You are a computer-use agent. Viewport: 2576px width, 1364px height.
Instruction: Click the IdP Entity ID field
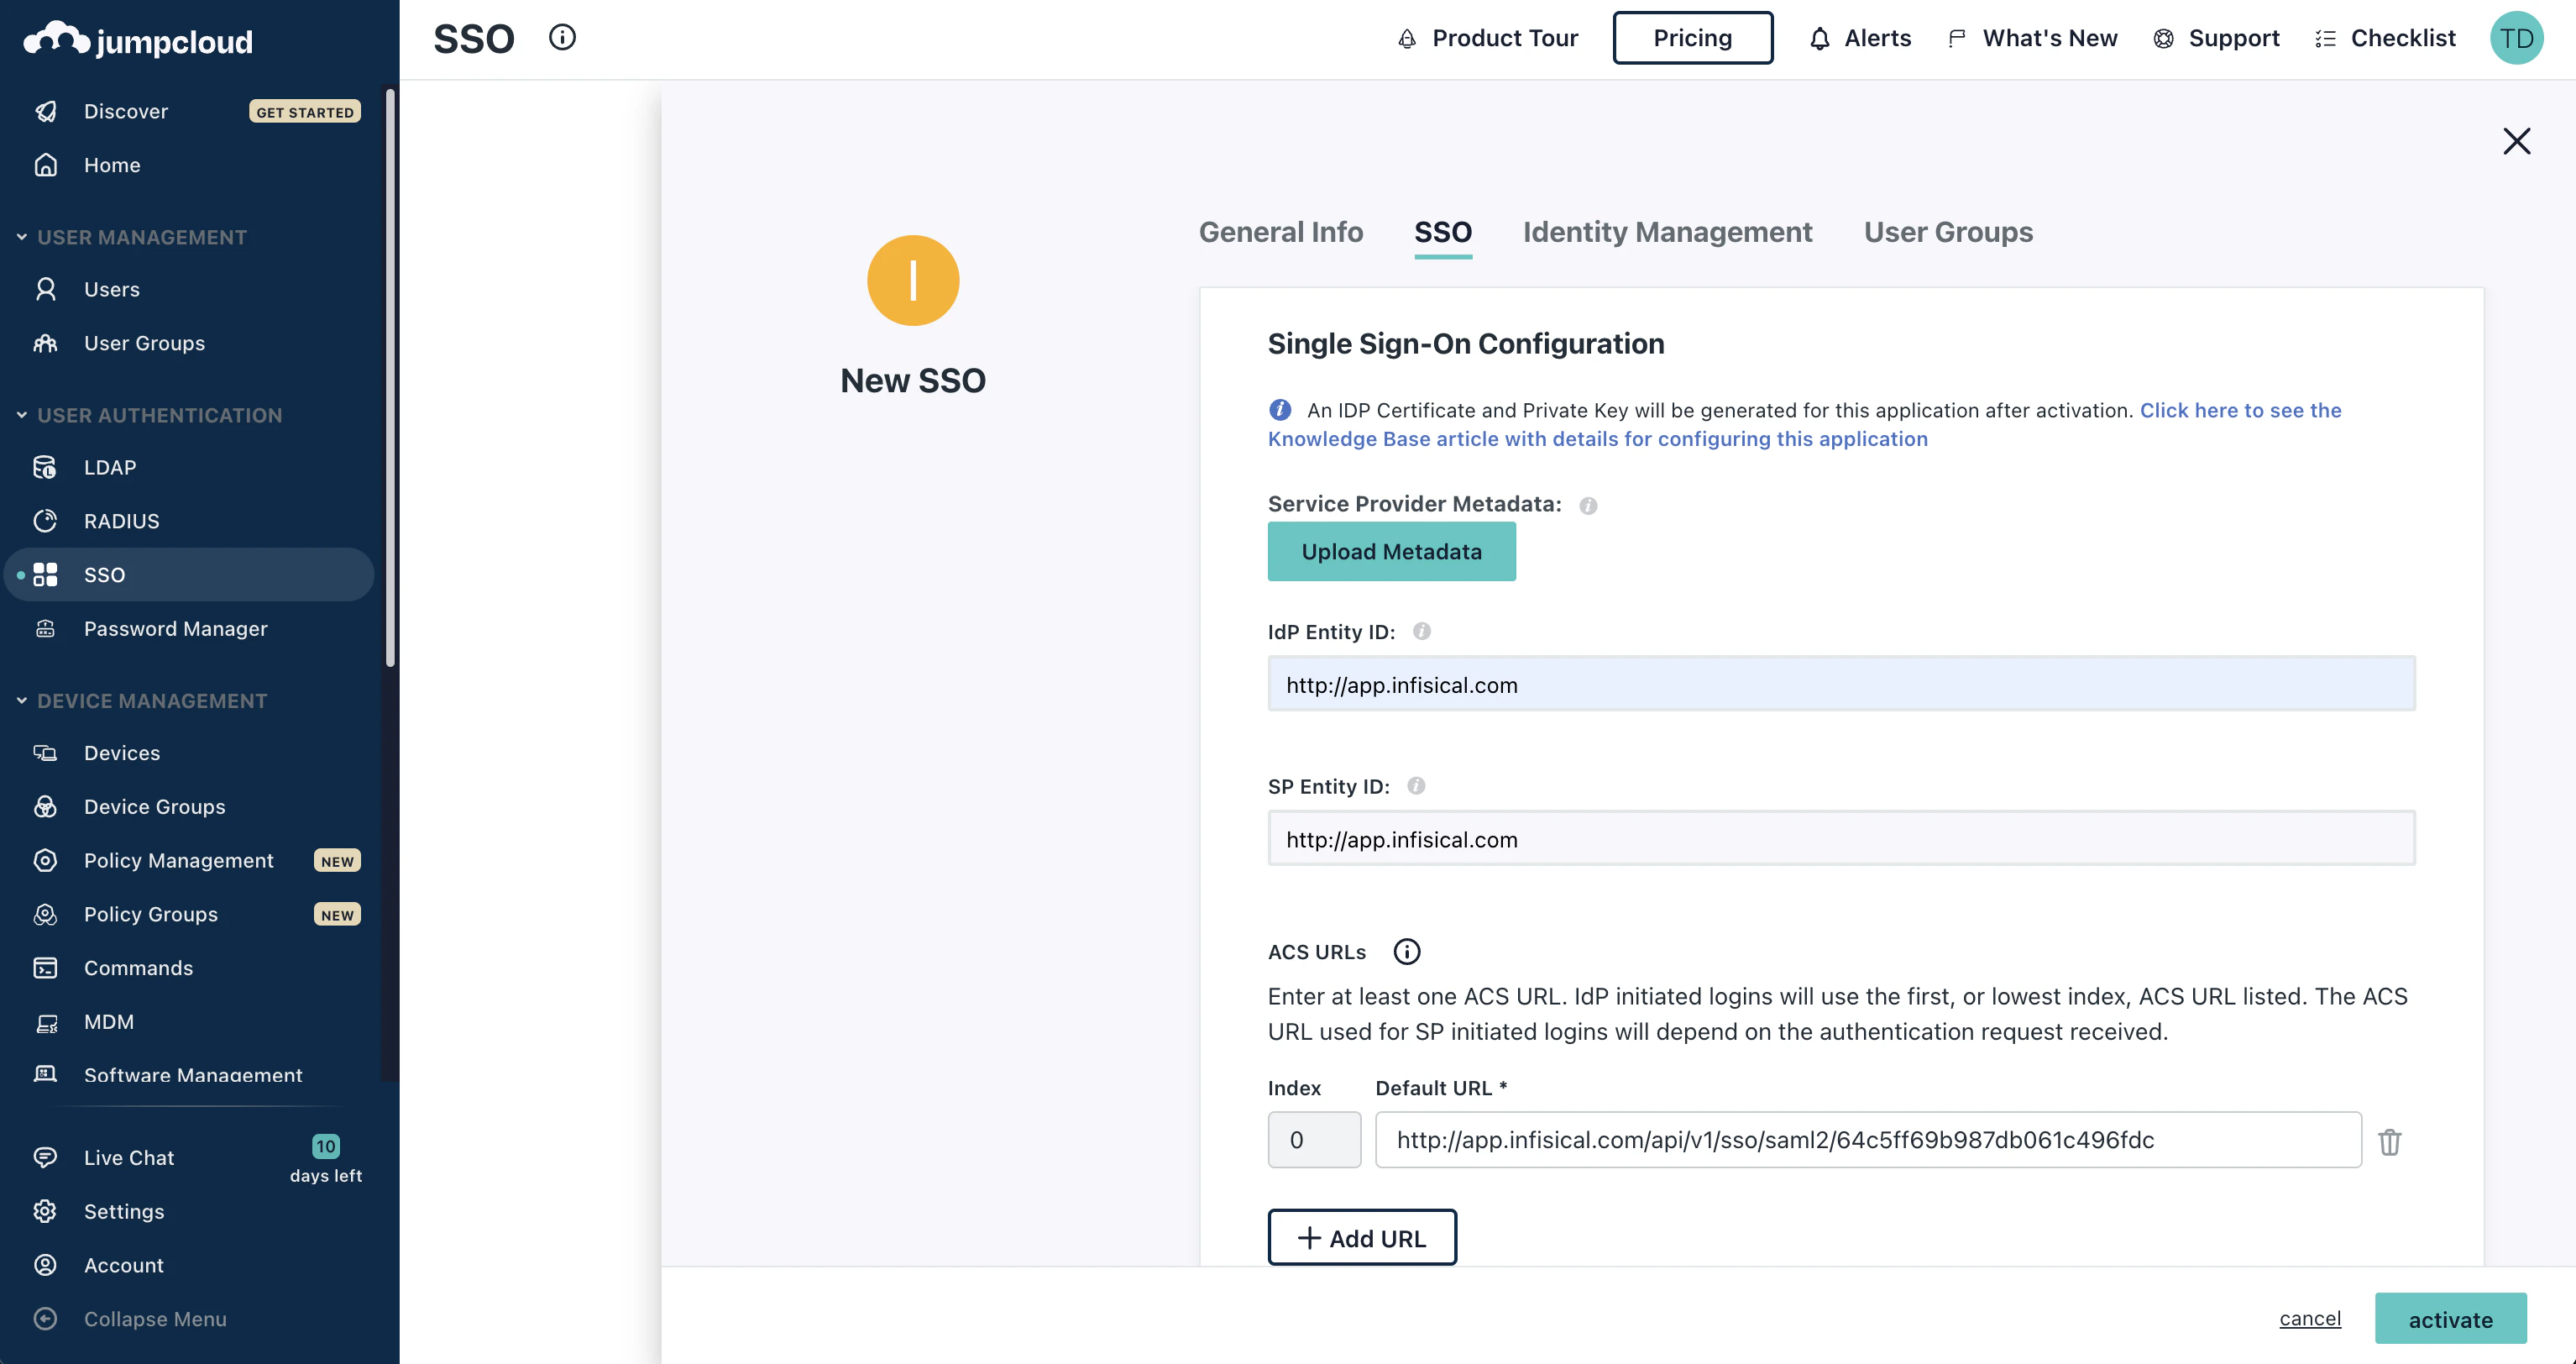coord(1842,684)
